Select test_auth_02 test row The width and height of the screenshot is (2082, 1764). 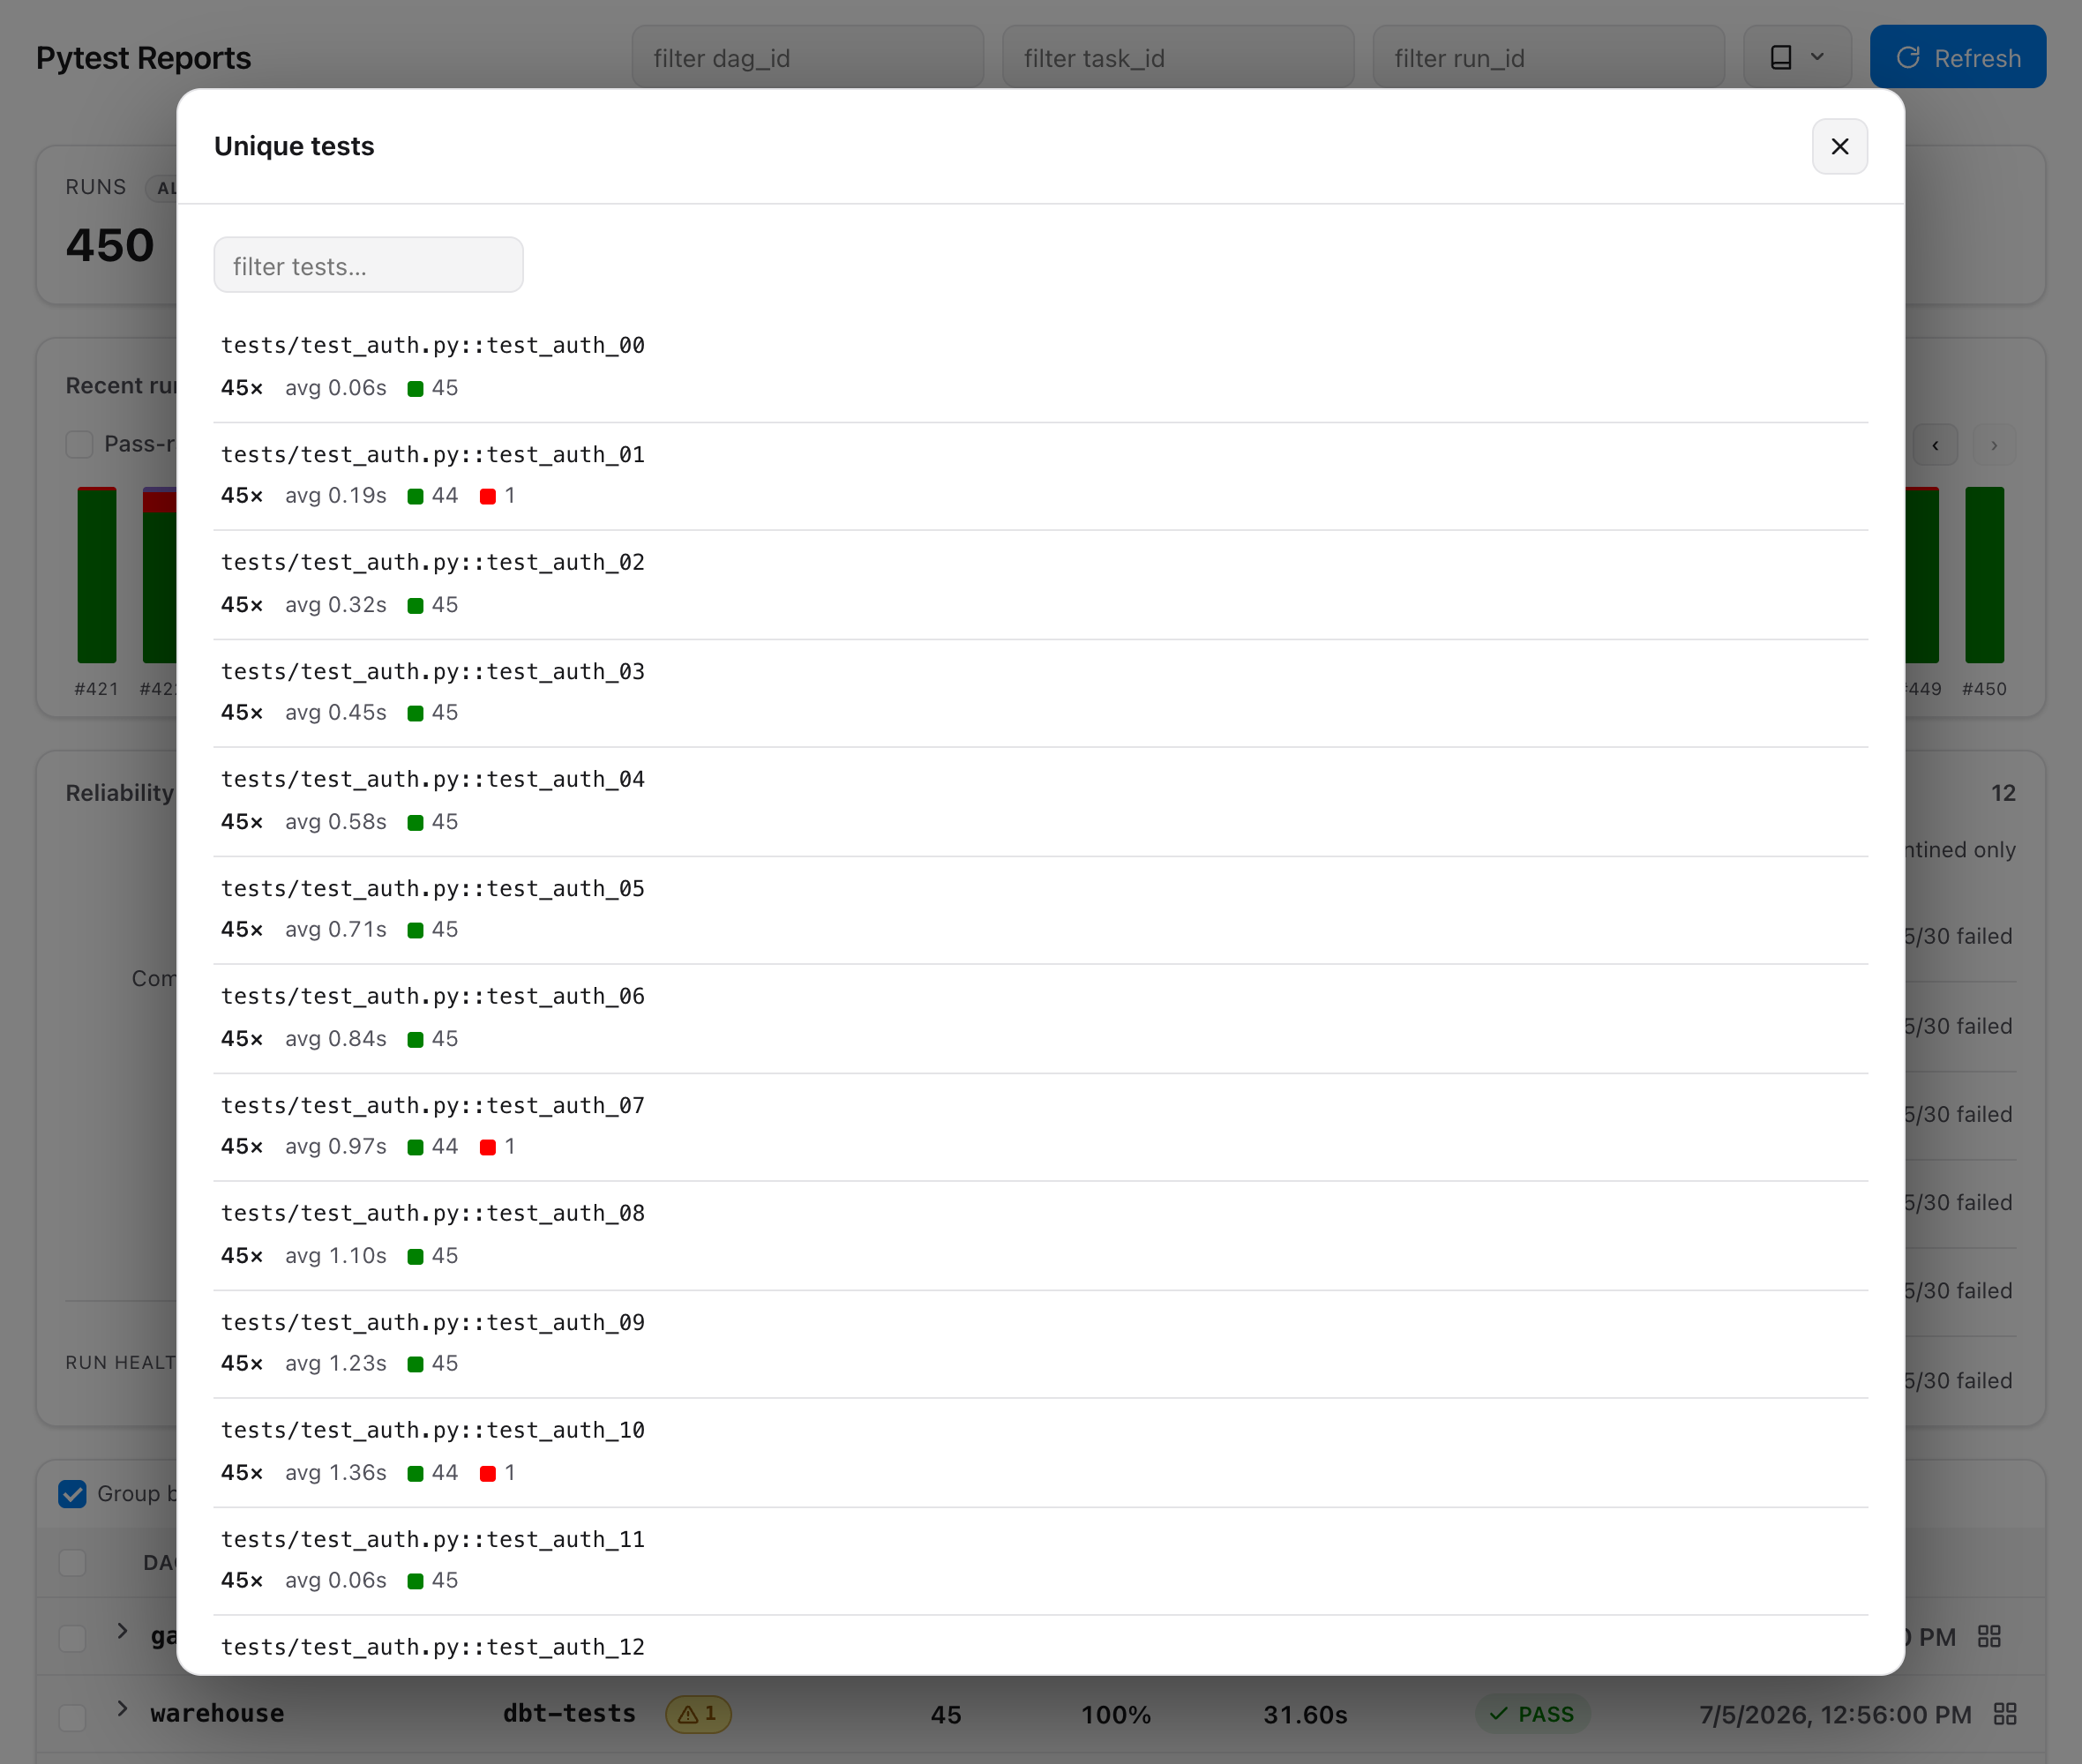(1040, 584)
